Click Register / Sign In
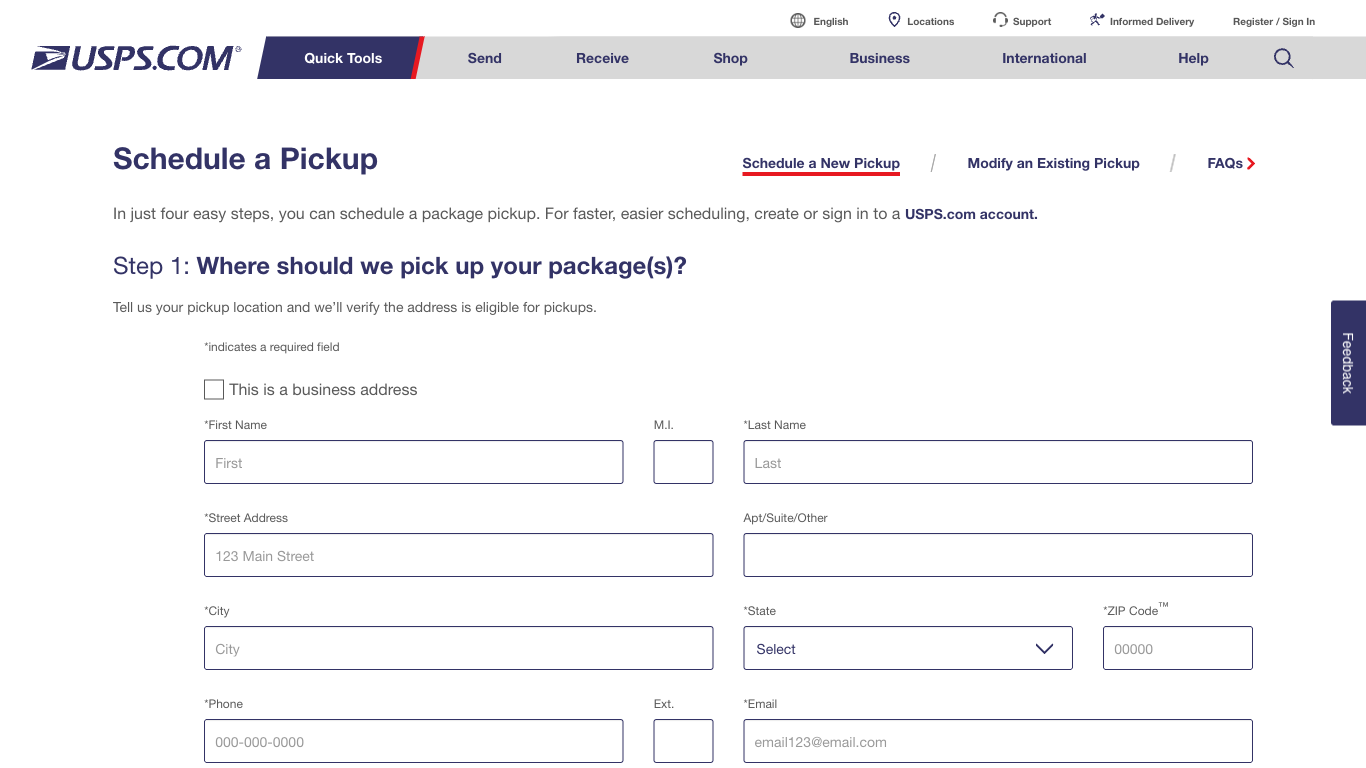 [x=1274, y=21]
